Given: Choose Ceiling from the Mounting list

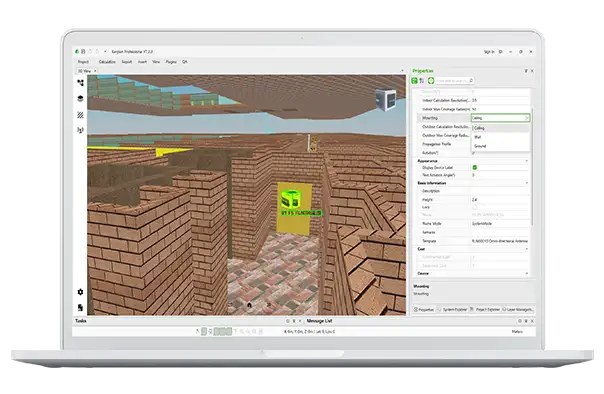Looking at the screenshot, I should [500, 128].
